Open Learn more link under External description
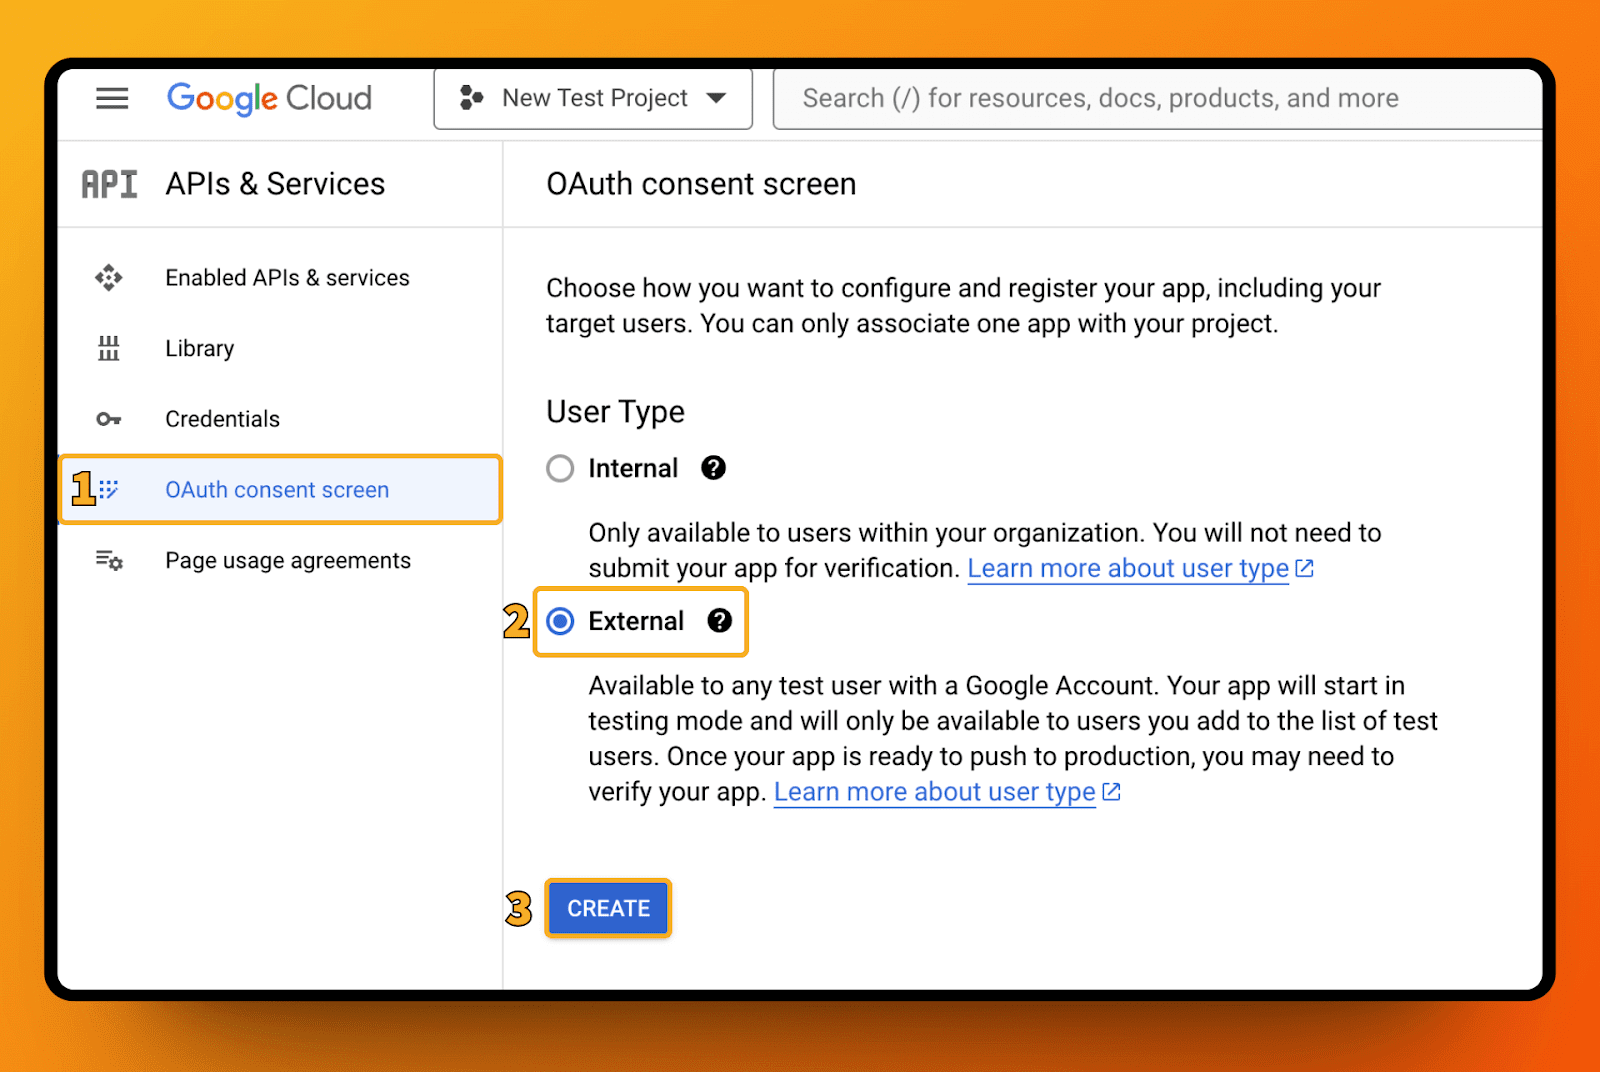This screenshot has width=1600, height=1072. (935, 792)
